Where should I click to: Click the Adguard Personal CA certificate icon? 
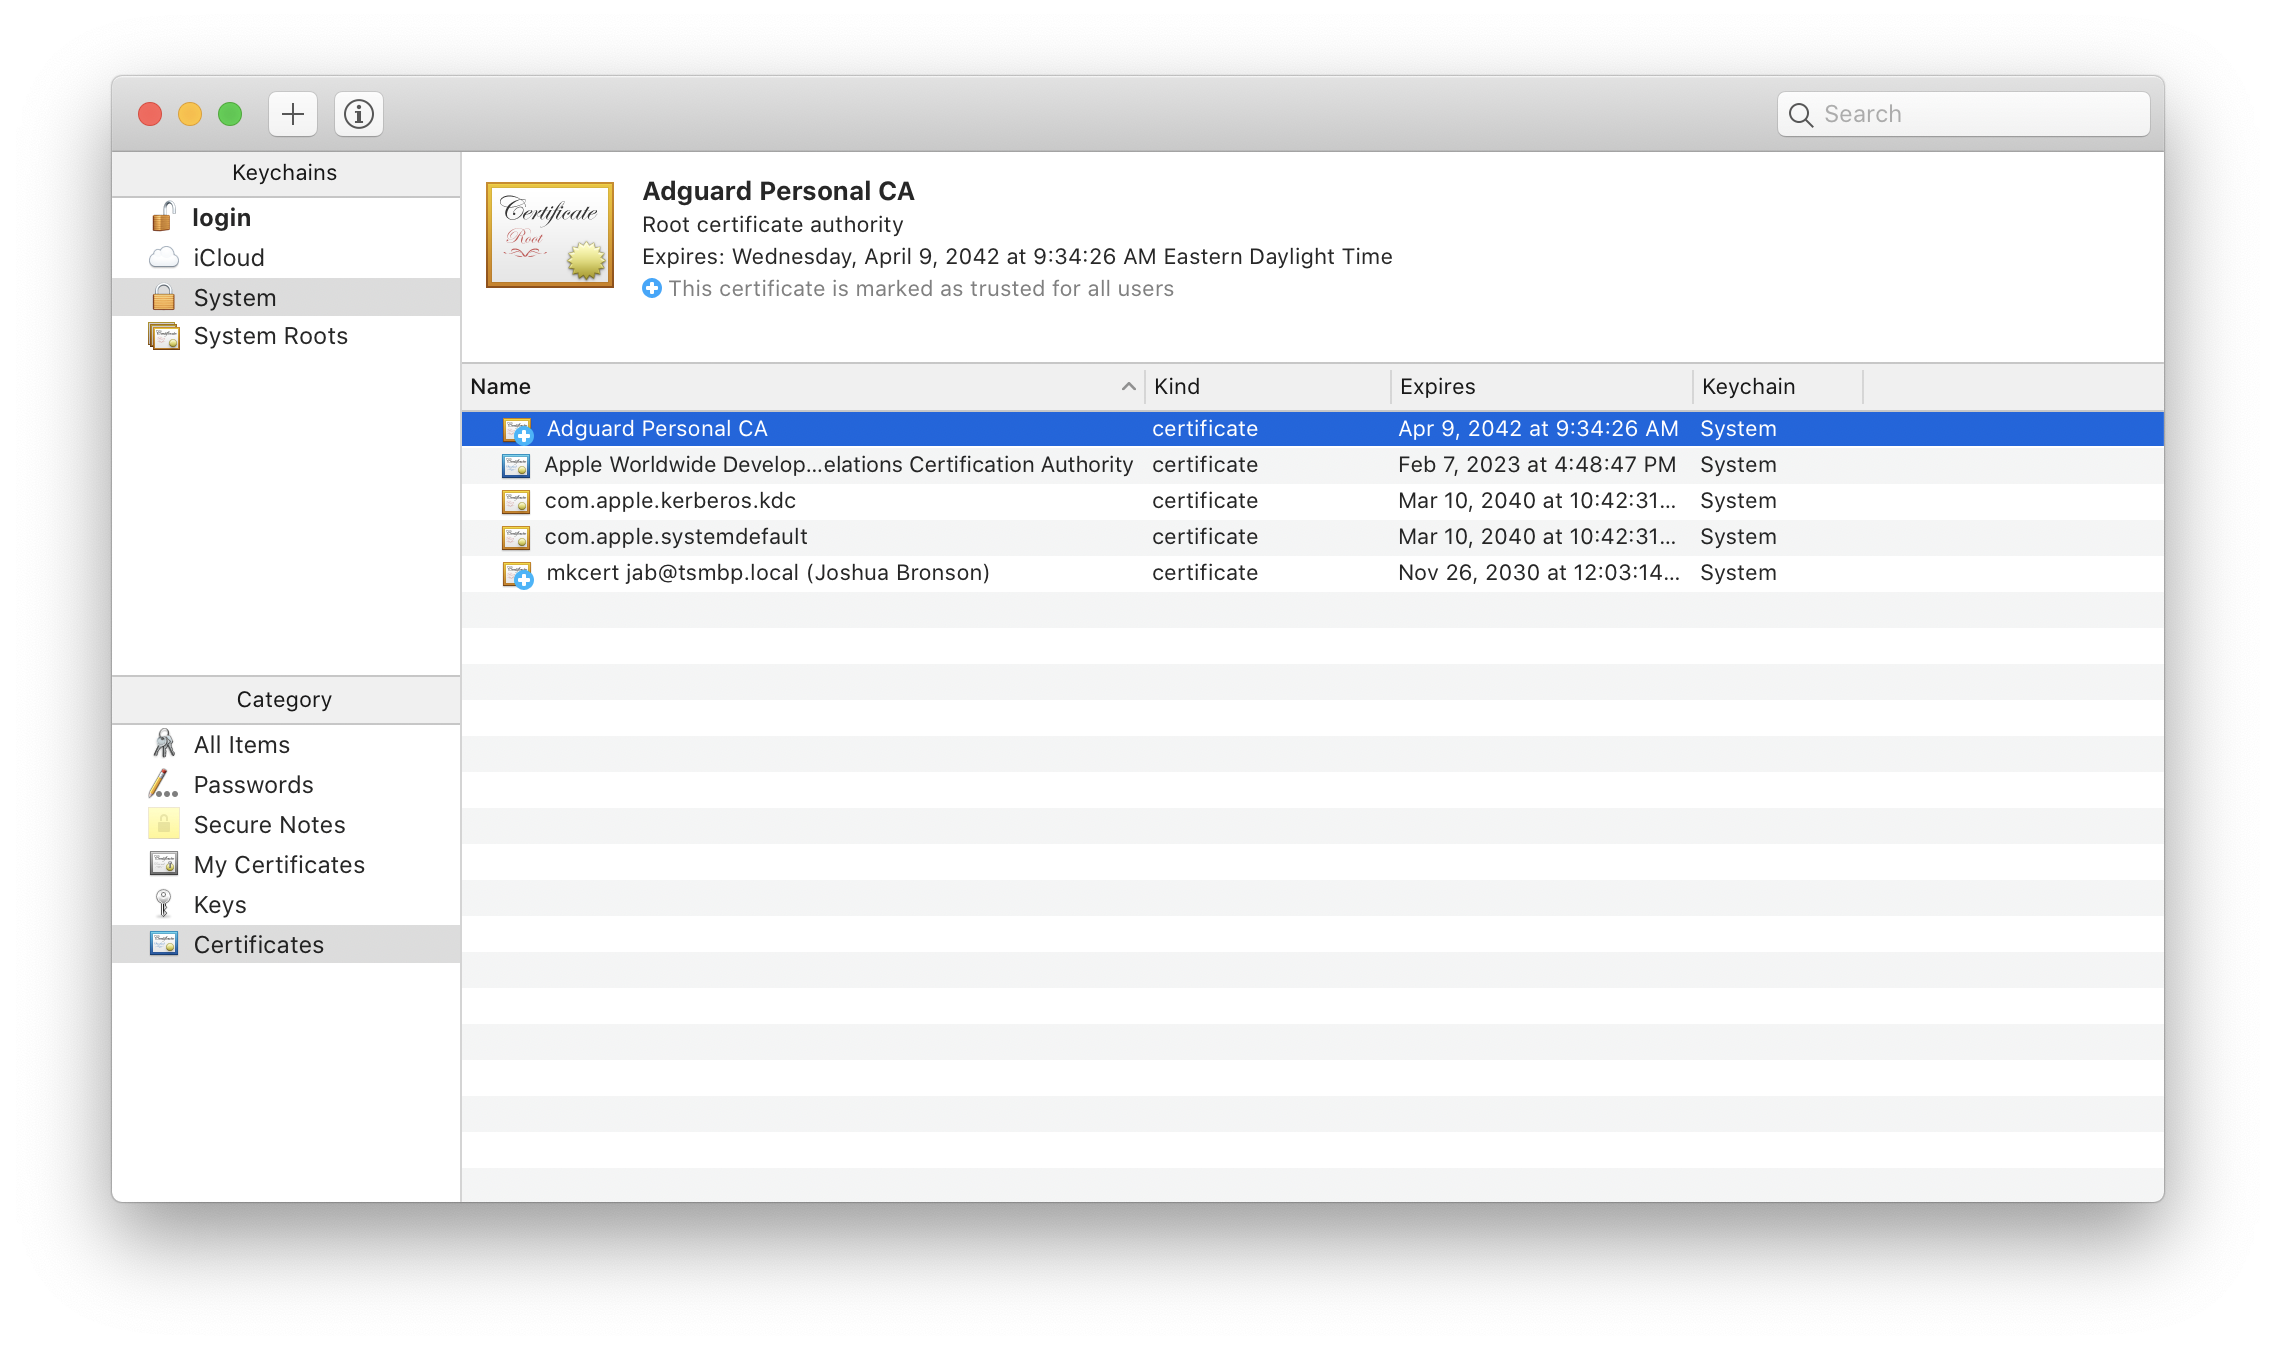516,428
